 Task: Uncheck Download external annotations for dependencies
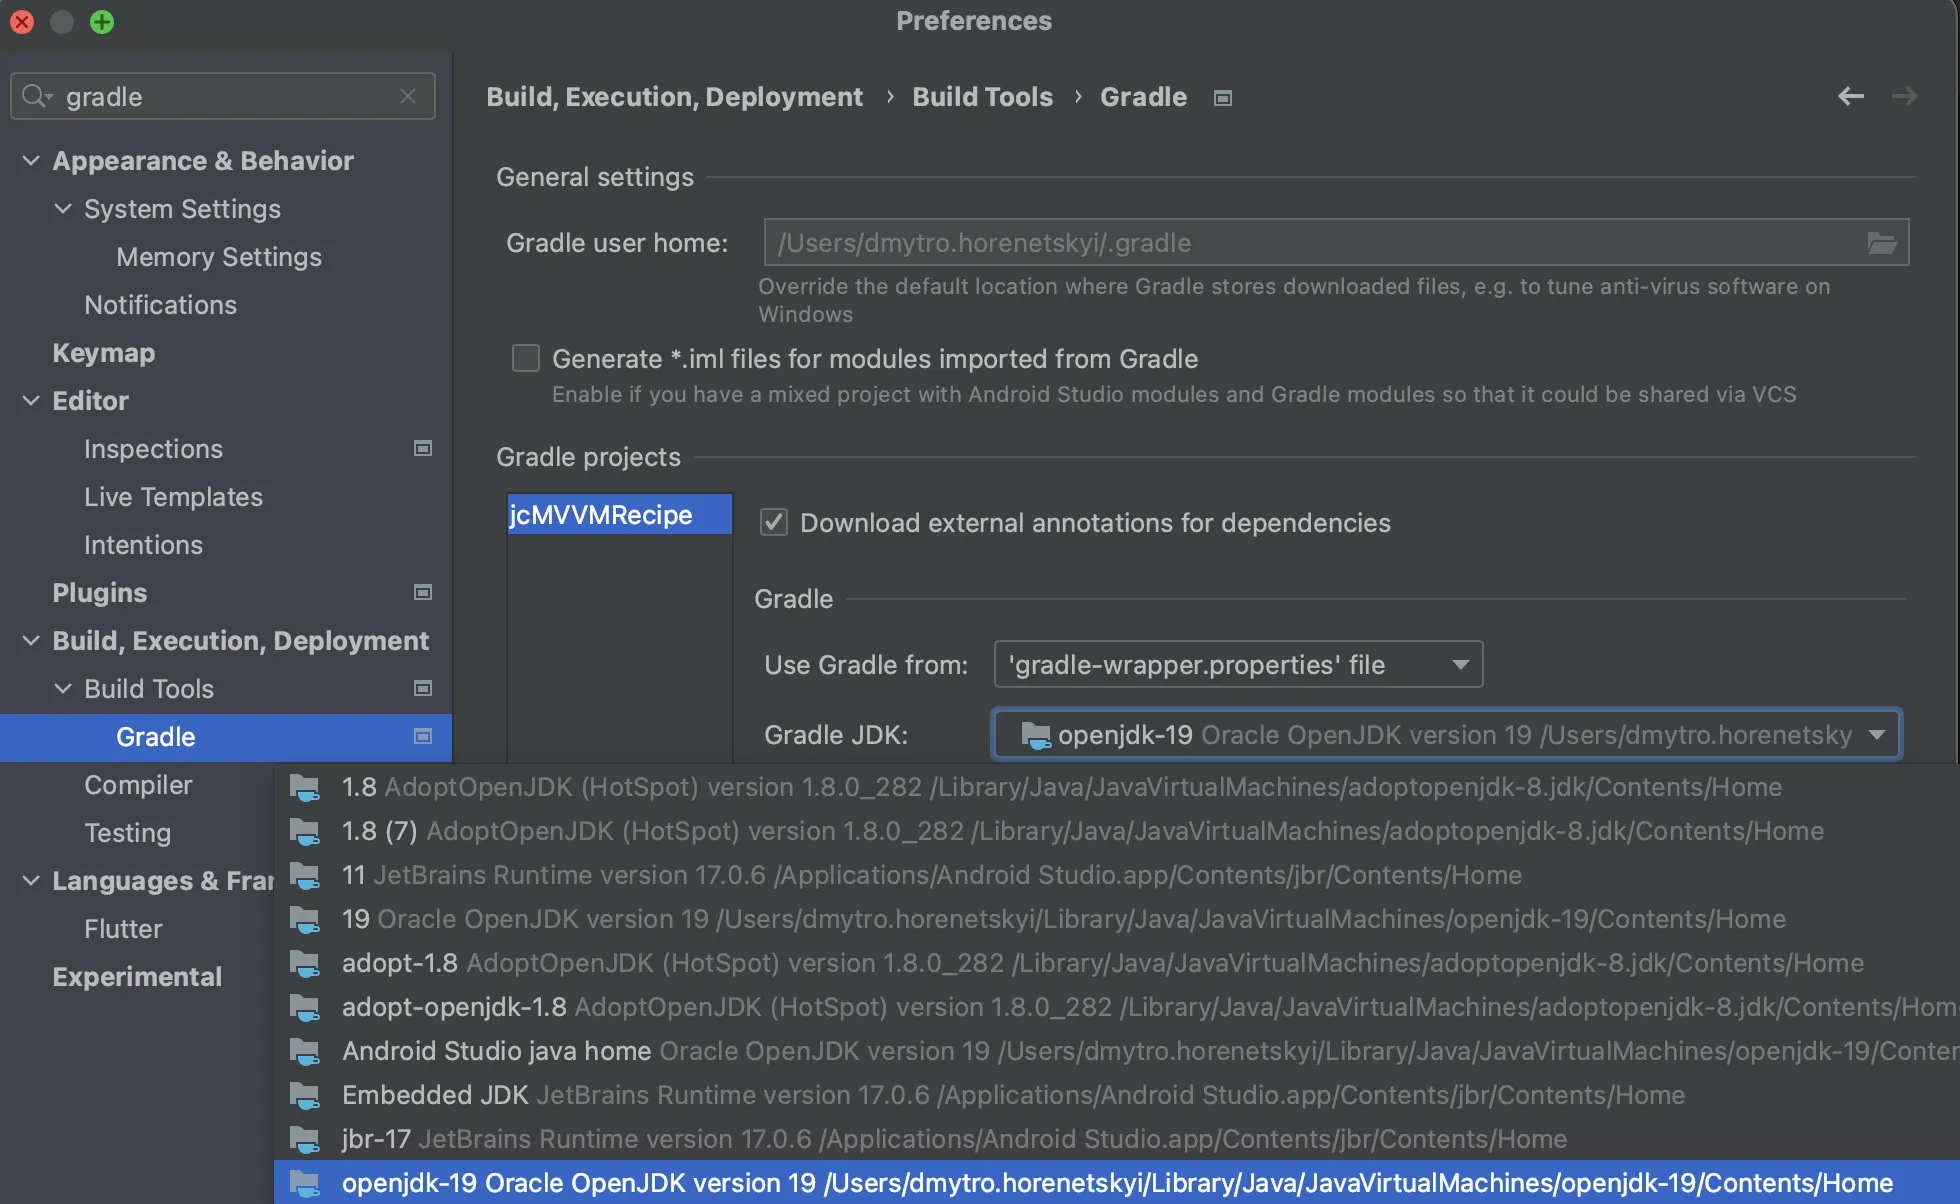click(x=774, y=522)
